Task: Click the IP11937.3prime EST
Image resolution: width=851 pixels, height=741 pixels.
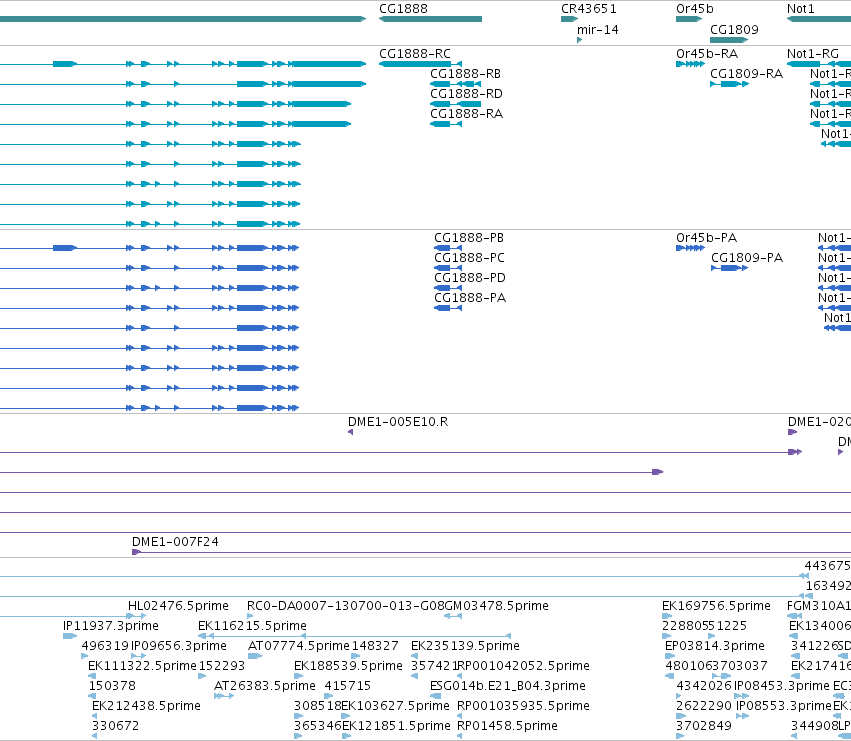Action: pos(111,626)
